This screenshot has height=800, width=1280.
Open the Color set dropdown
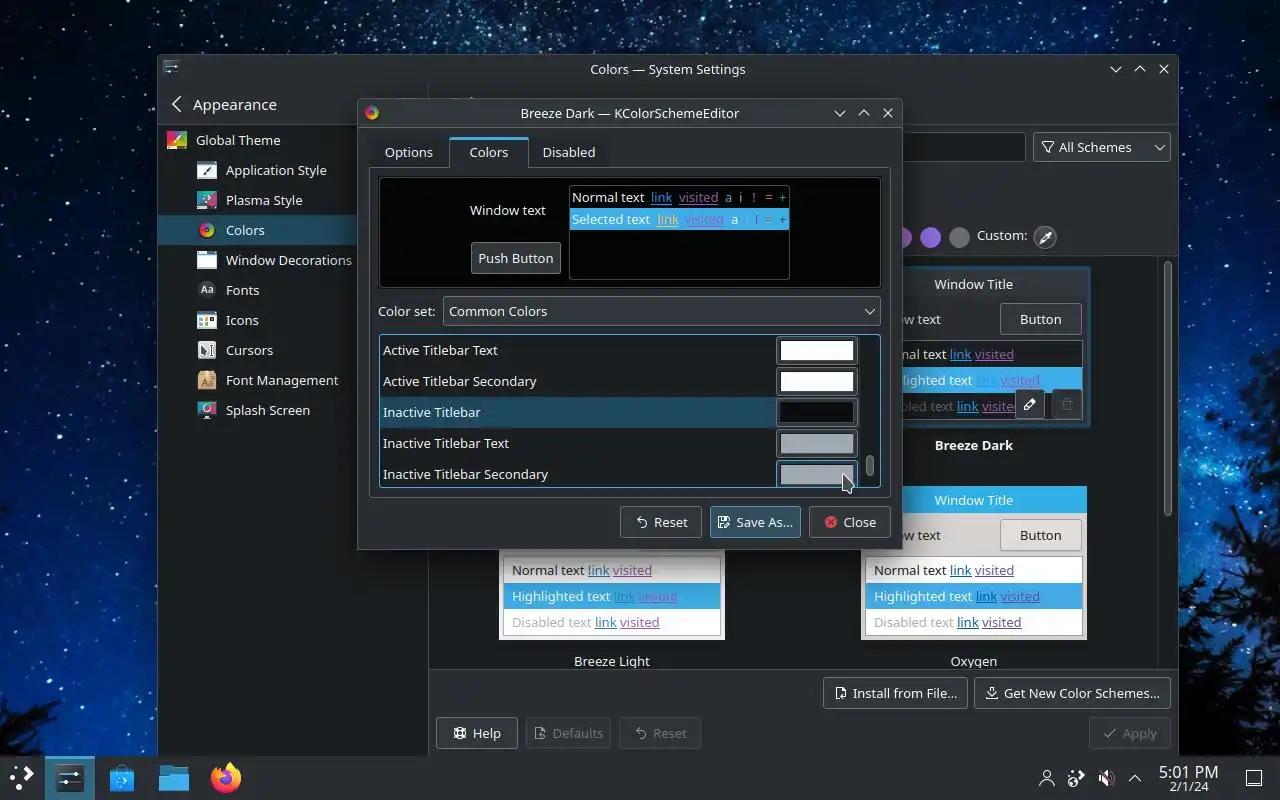661,311
